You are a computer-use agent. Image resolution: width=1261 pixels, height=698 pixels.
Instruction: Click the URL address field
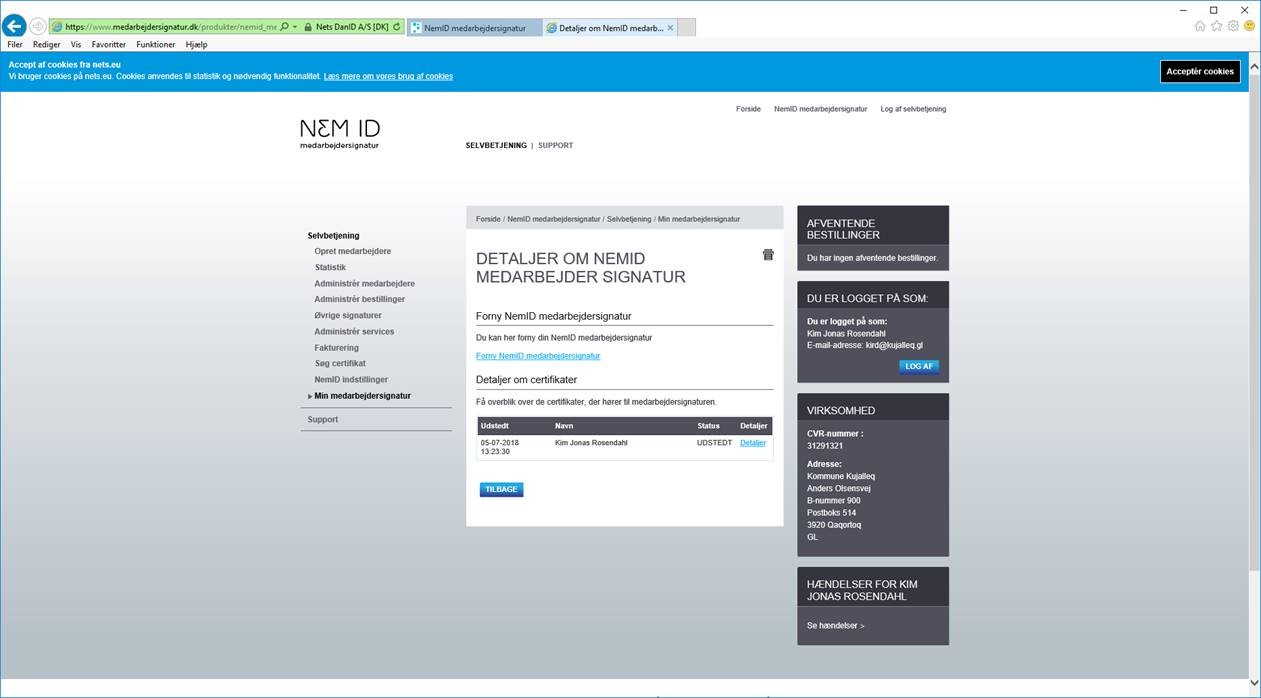170,27
